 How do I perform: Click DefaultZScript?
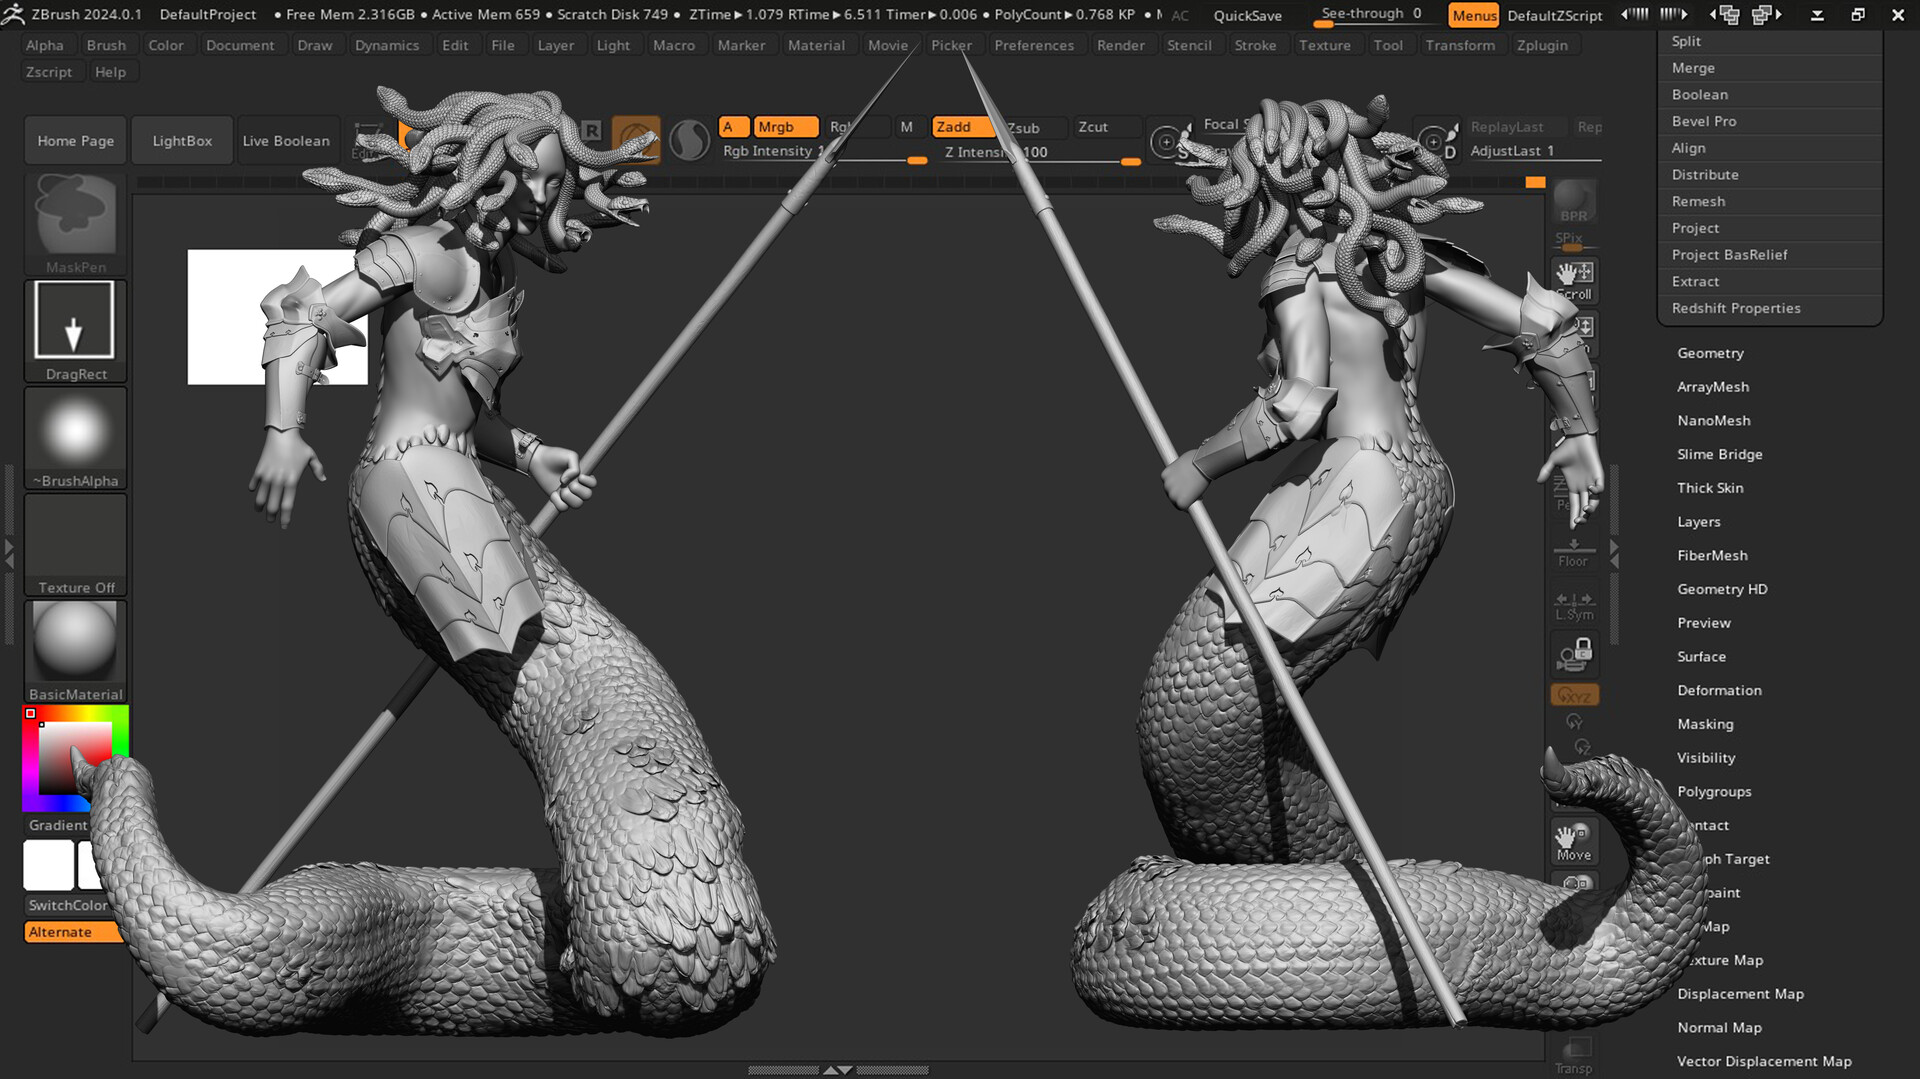[1554, 15]
